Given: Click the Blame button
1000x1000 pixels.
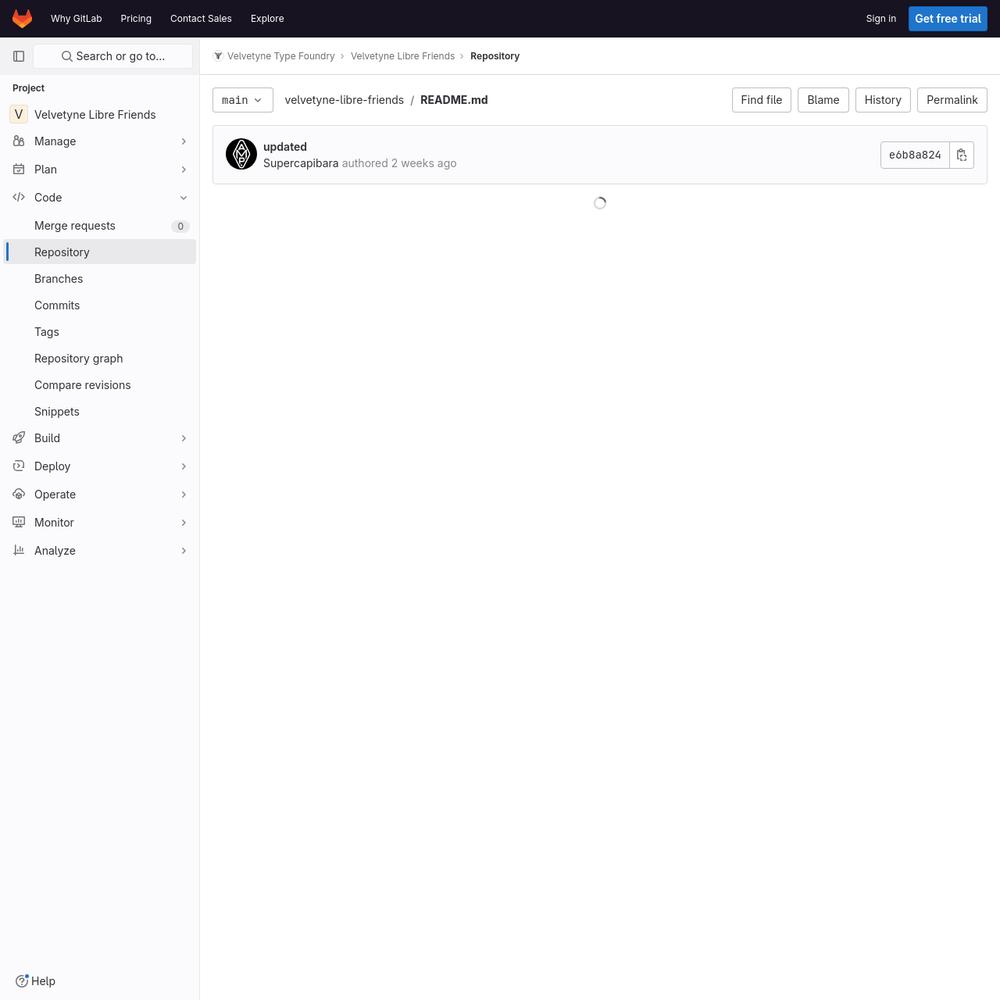Looking at the screenshot, I should coord(823,100).
